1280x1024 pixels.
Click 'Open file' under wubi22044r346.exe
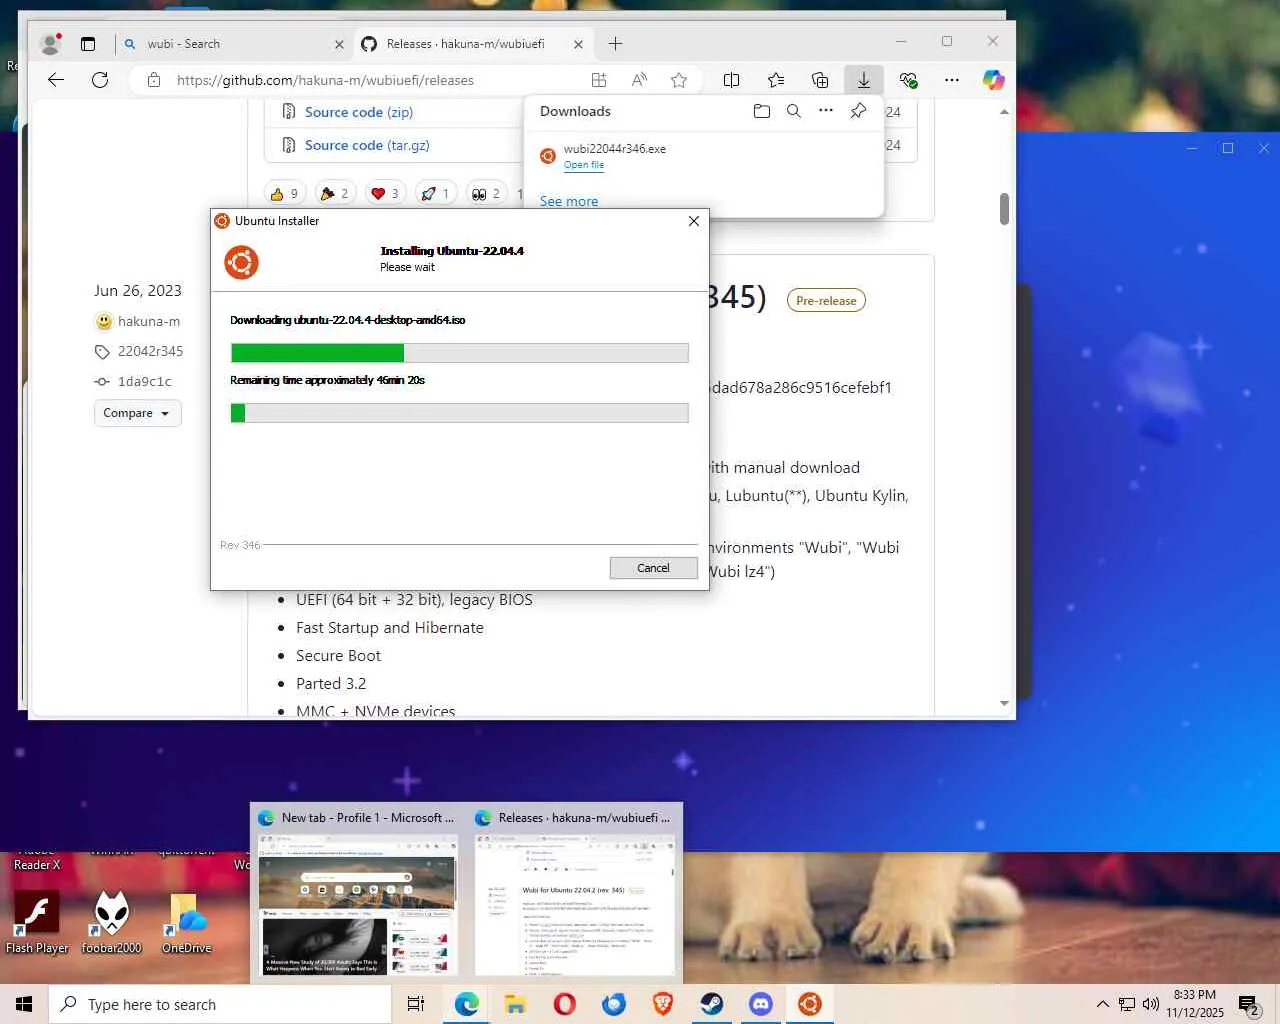click(584, 165)
